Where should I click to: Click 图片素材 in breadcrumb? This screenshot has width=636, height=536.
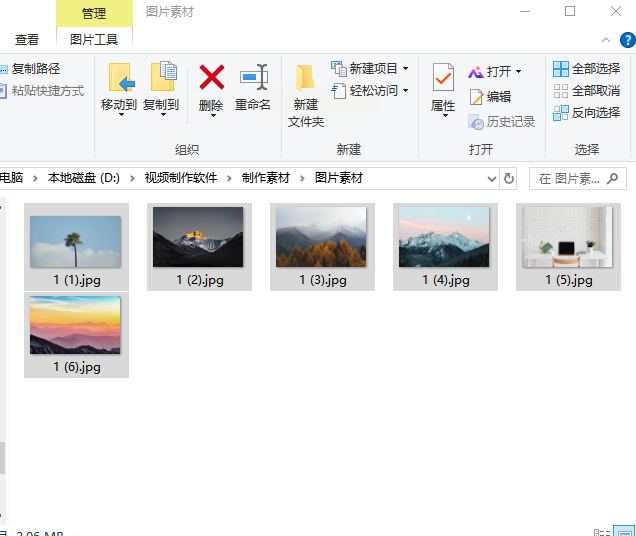[x=339, y=178]
